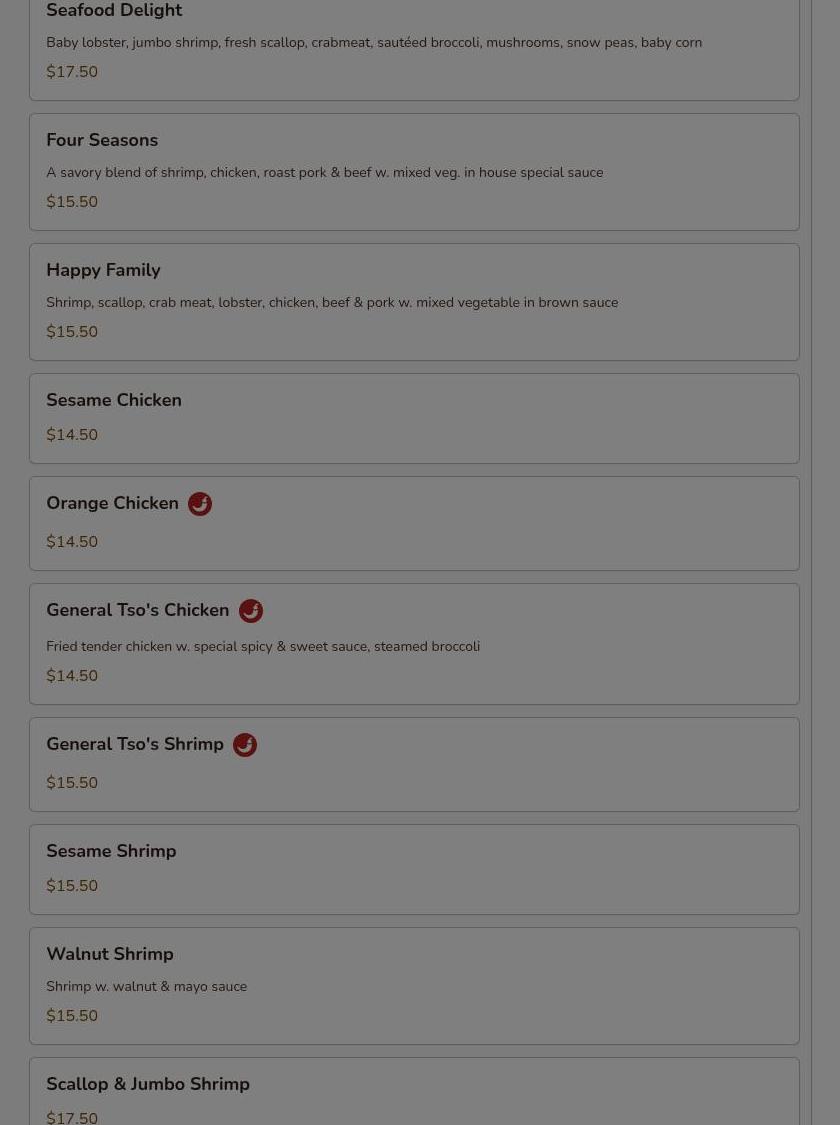Select the Sesame Shrimp dish
This screenshot has height=1125, width=840.
111,852
